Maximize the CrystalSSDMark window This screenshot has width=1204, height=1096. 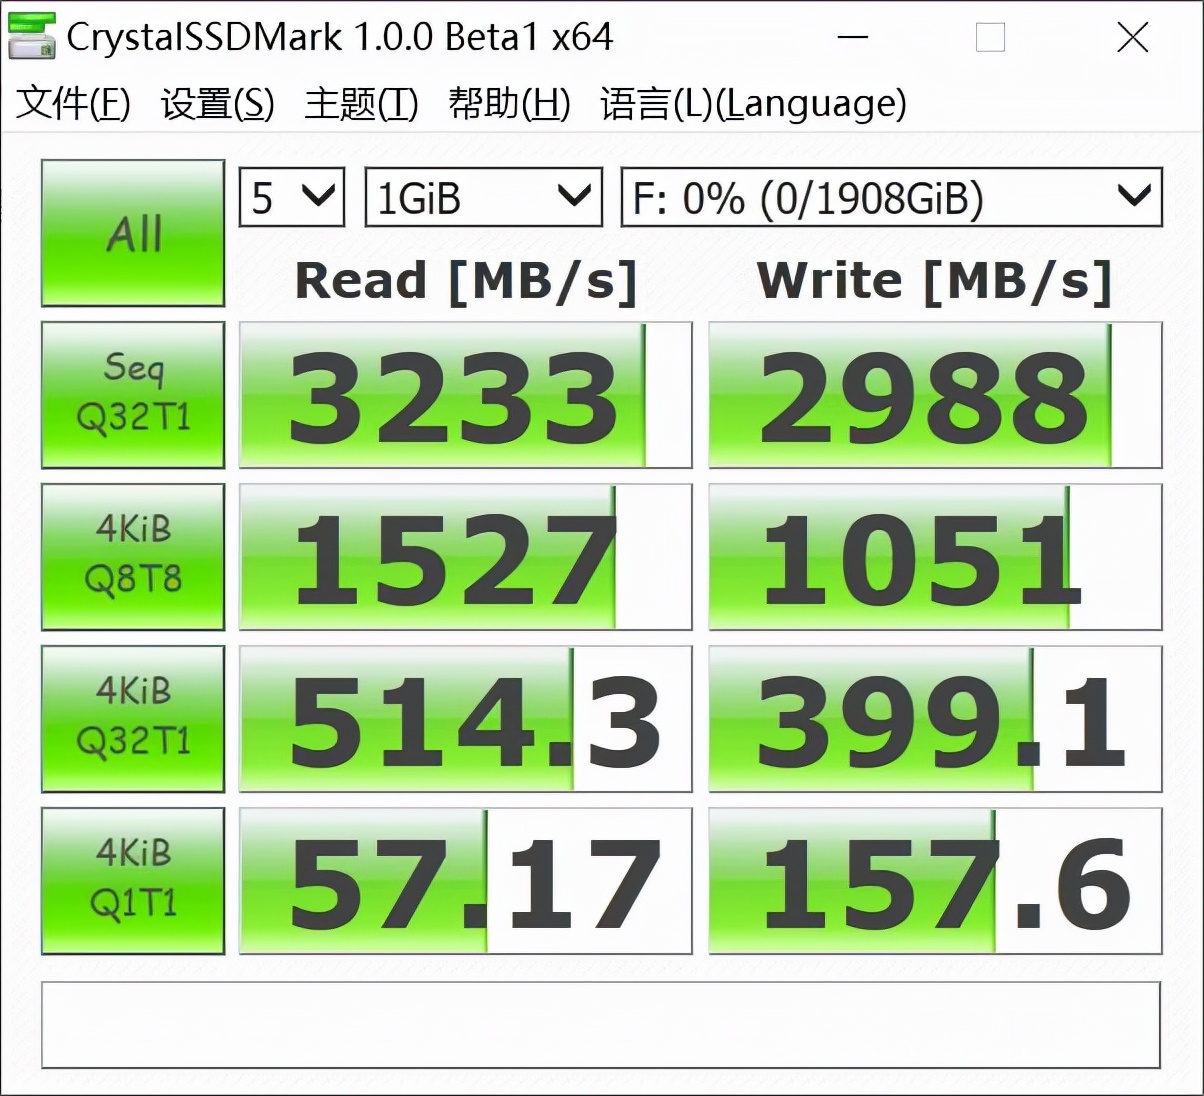click(990, 38)
